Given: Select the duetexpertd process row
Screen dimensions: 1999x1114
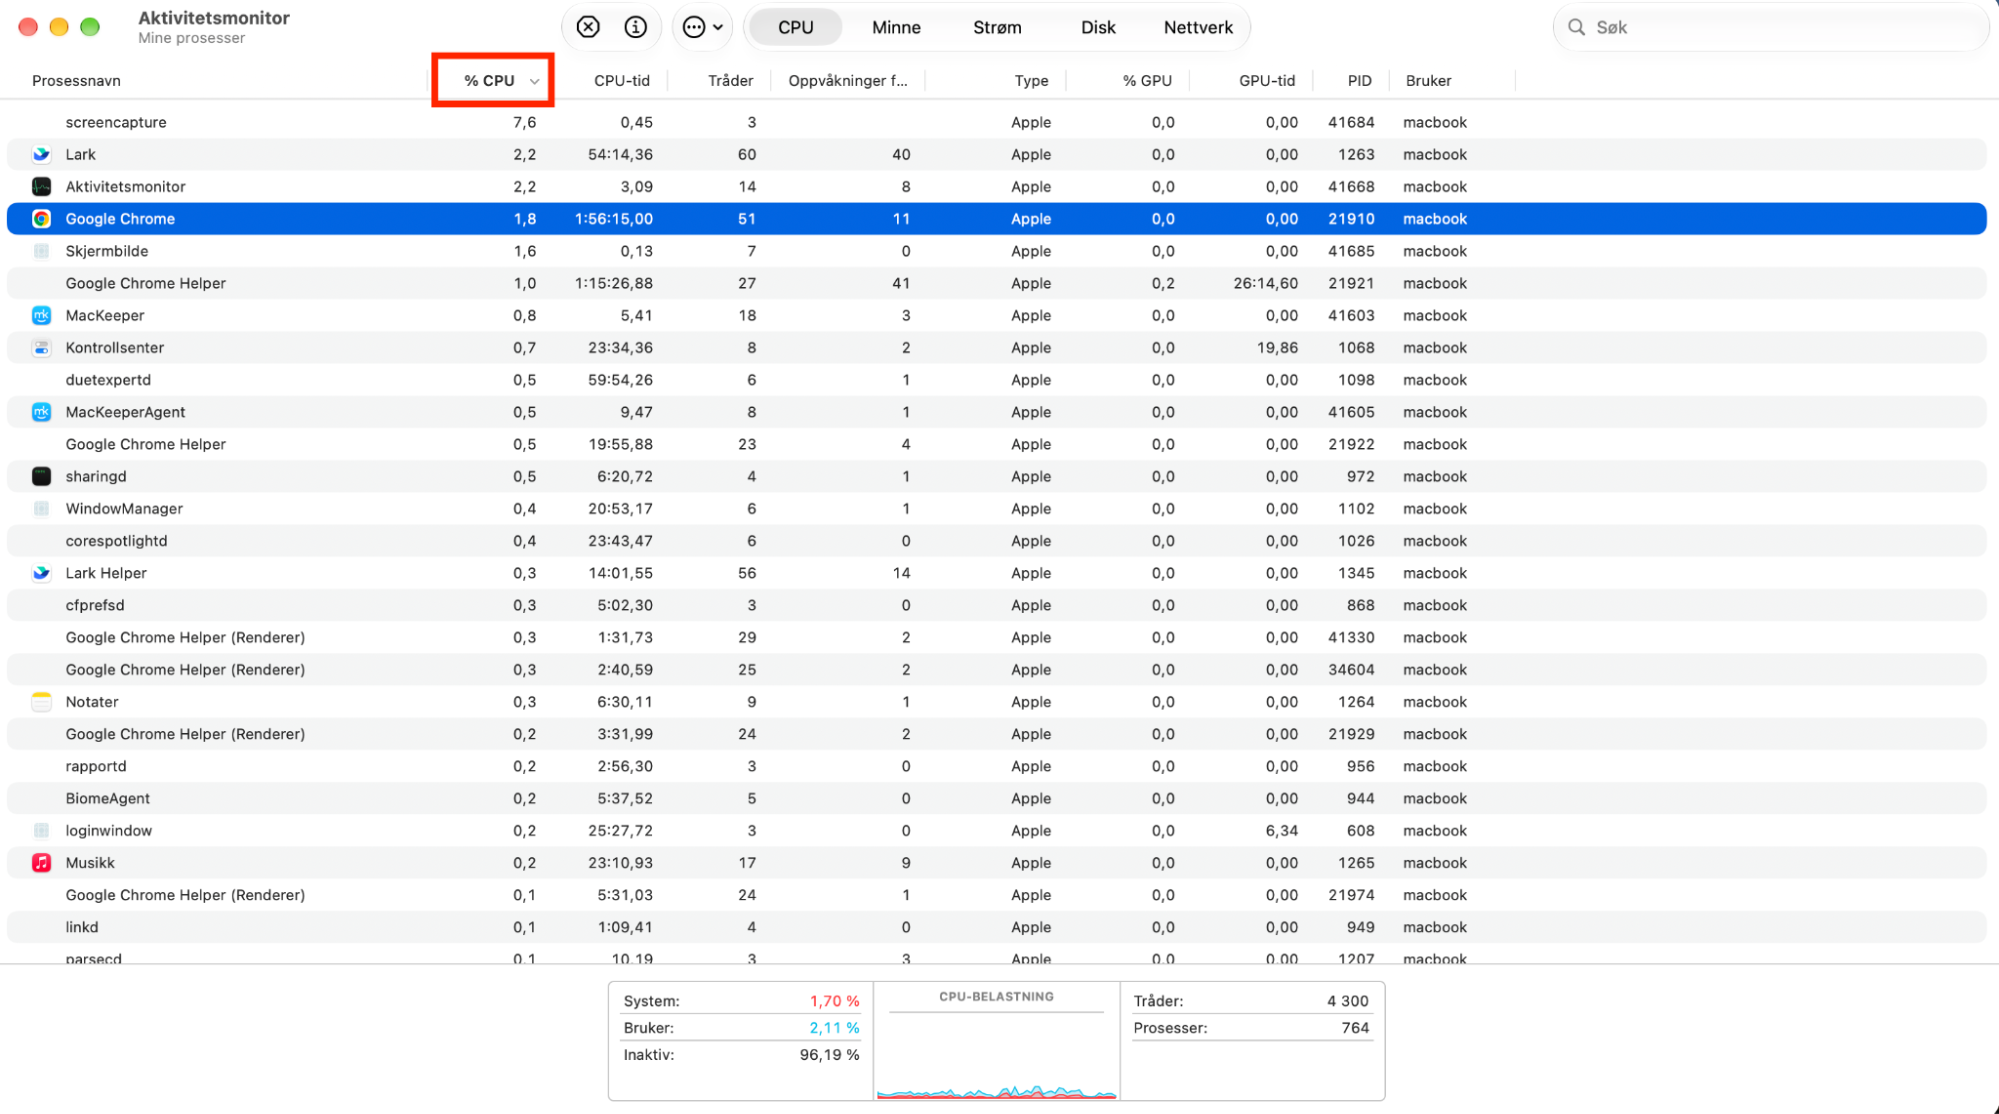Looking at the screenshot, I should 996,380.
